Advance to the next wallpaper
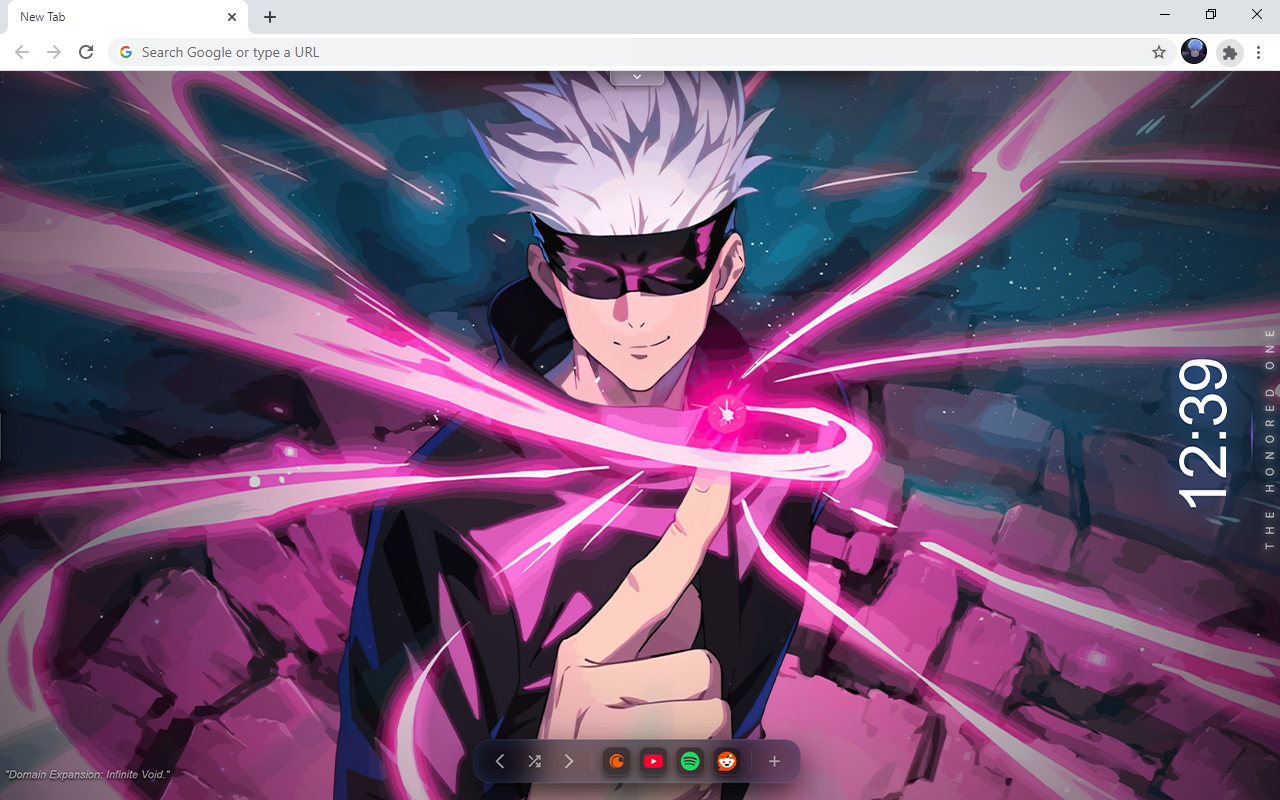This screenshot has height=800, width=1280. coord(569,762)
